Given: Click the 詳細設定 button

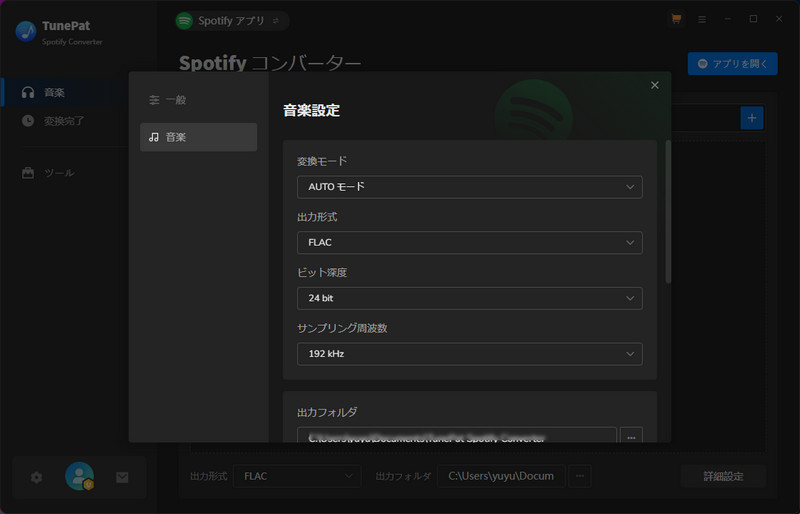Looking at the screenshot, I should click(x=723, y=476).
